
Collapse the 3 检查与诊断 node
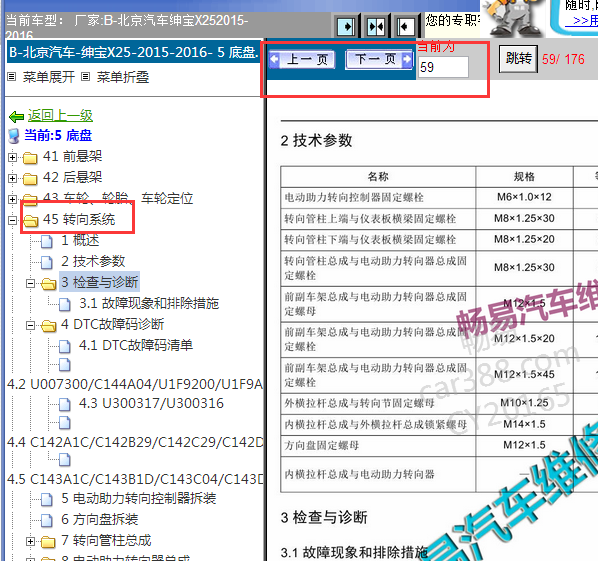tap(31, 283)
